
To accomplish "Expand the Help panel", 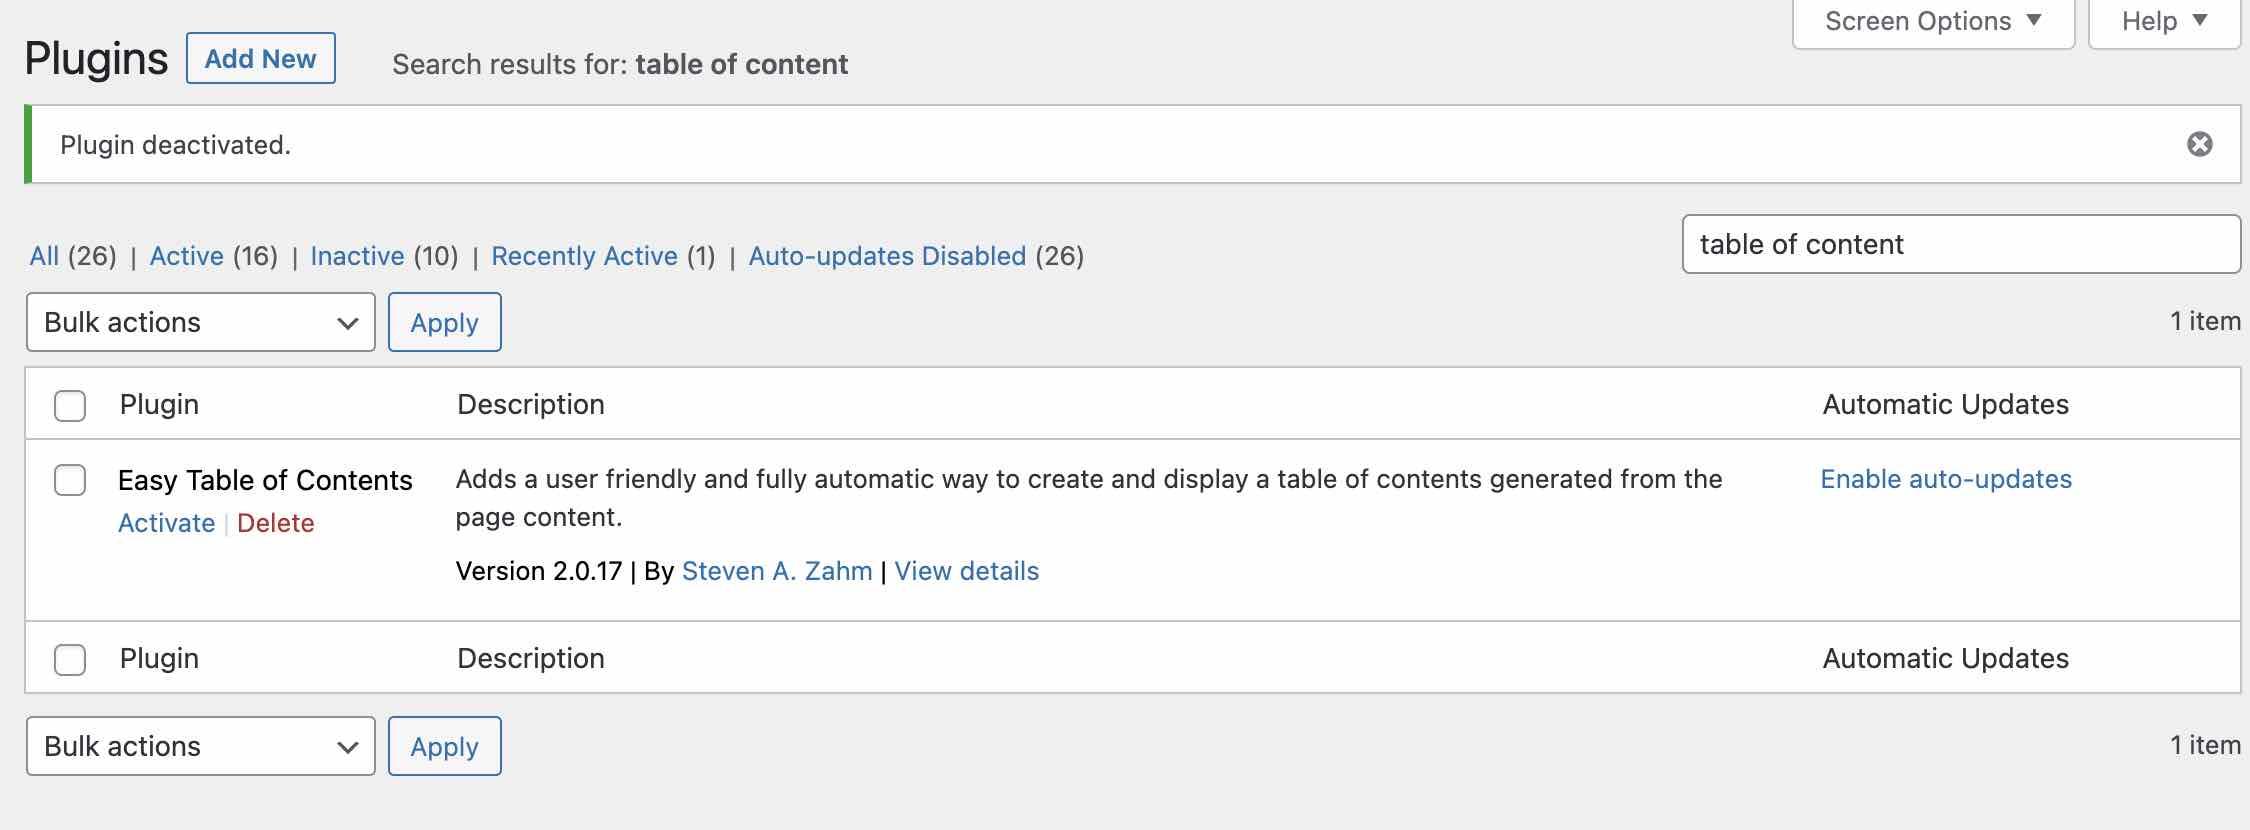I will 2164,22.
